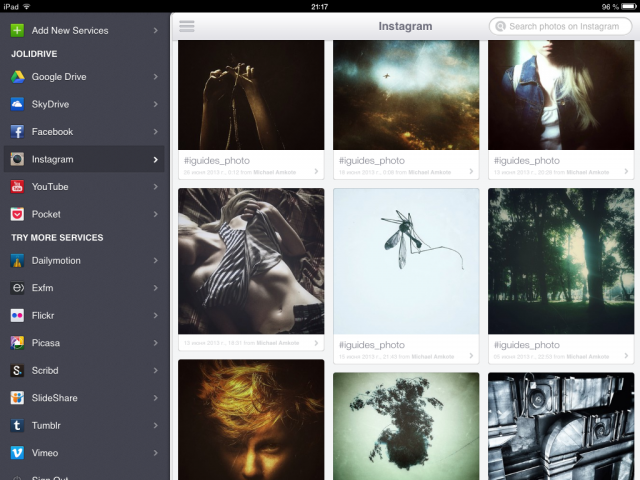Tap the Pocket service icon

[x=17, y=214]
